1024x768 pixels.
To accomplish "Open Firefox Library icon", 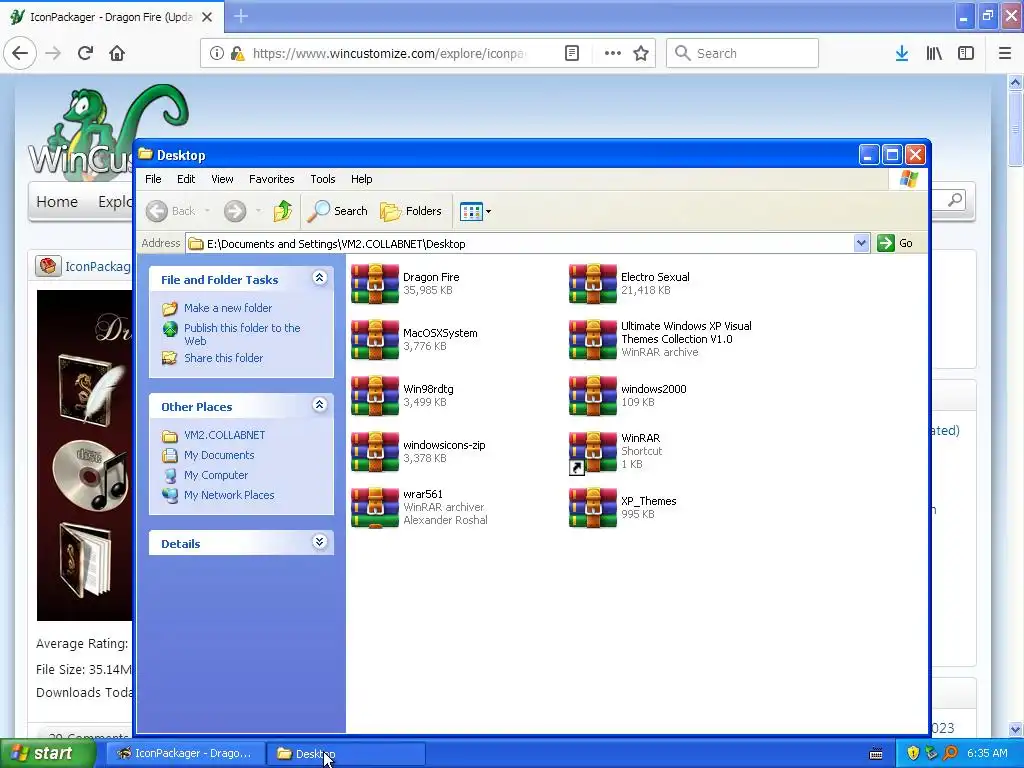I will (934, 53).
